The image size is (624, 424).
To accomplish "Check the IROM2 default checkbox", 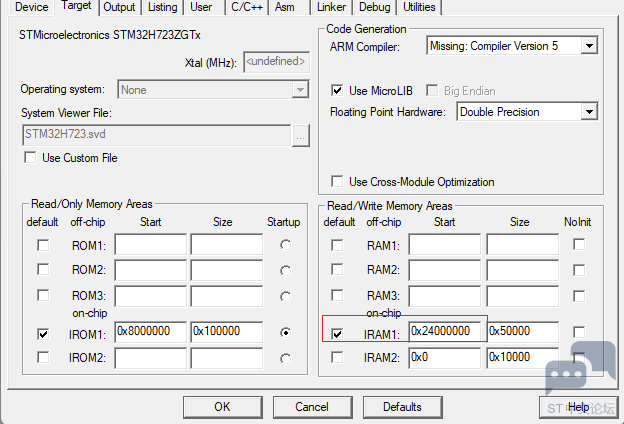I will (43, 357).
